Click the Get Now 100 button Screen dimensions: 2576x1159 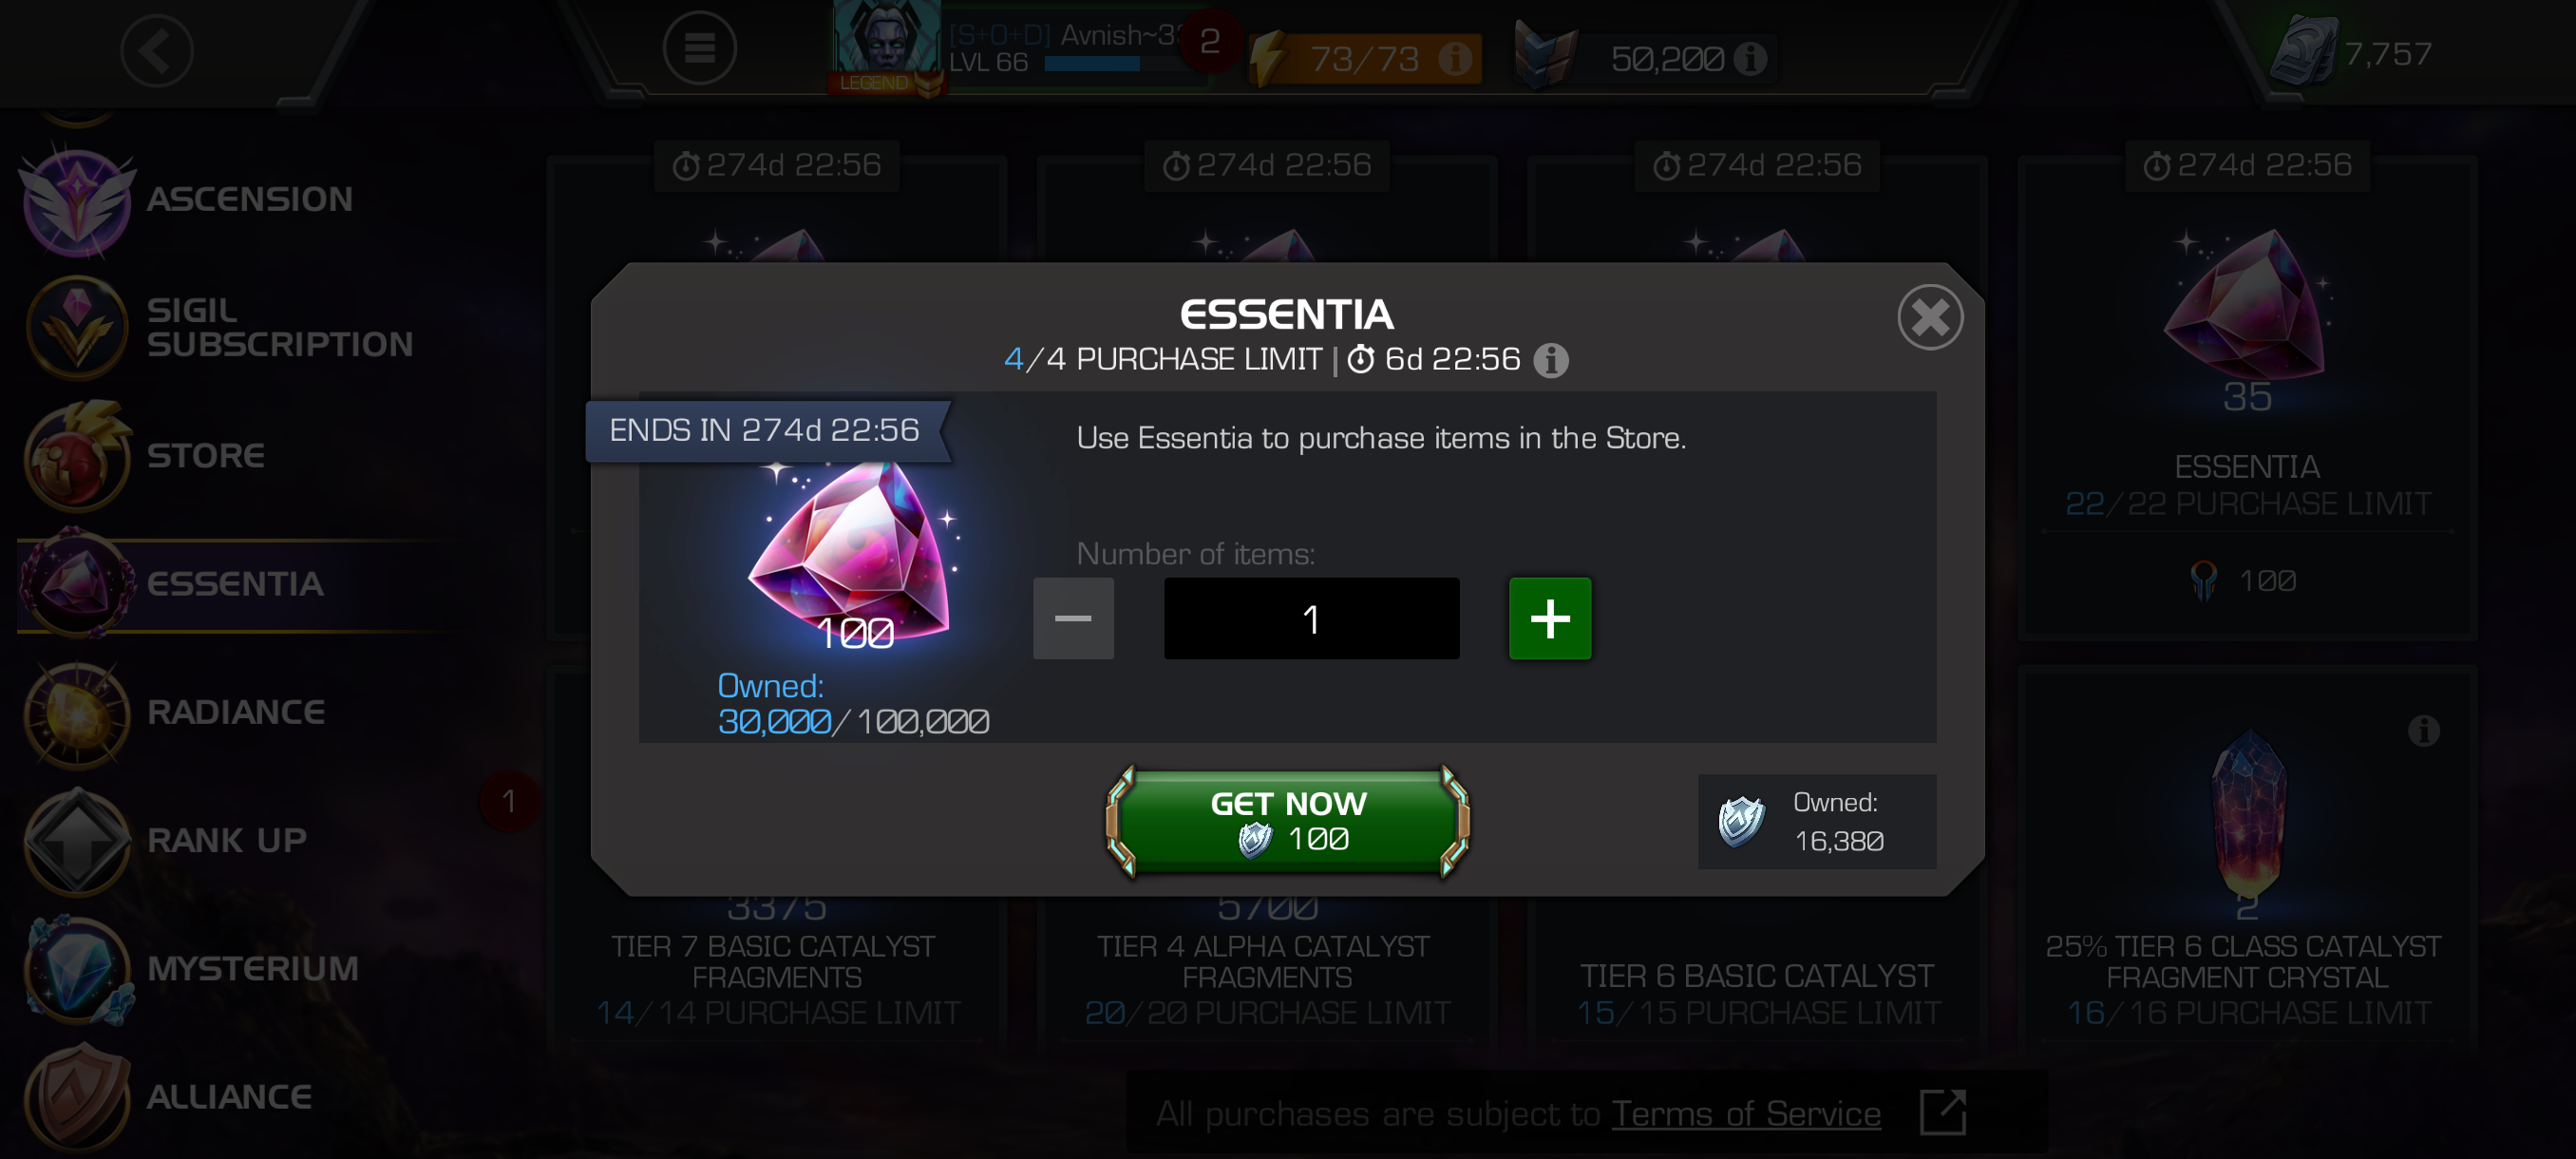pos(1288,821)
